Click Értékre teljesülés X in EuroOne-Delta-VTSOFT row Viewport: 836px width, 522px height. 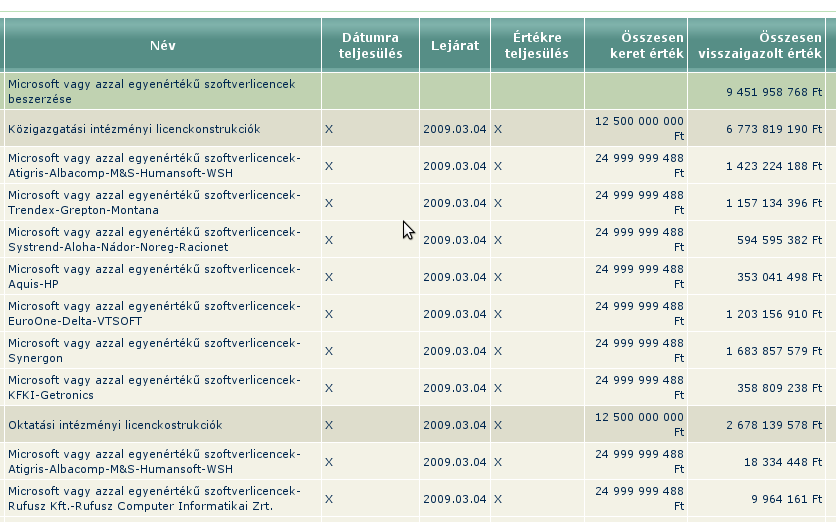(497, 314)
